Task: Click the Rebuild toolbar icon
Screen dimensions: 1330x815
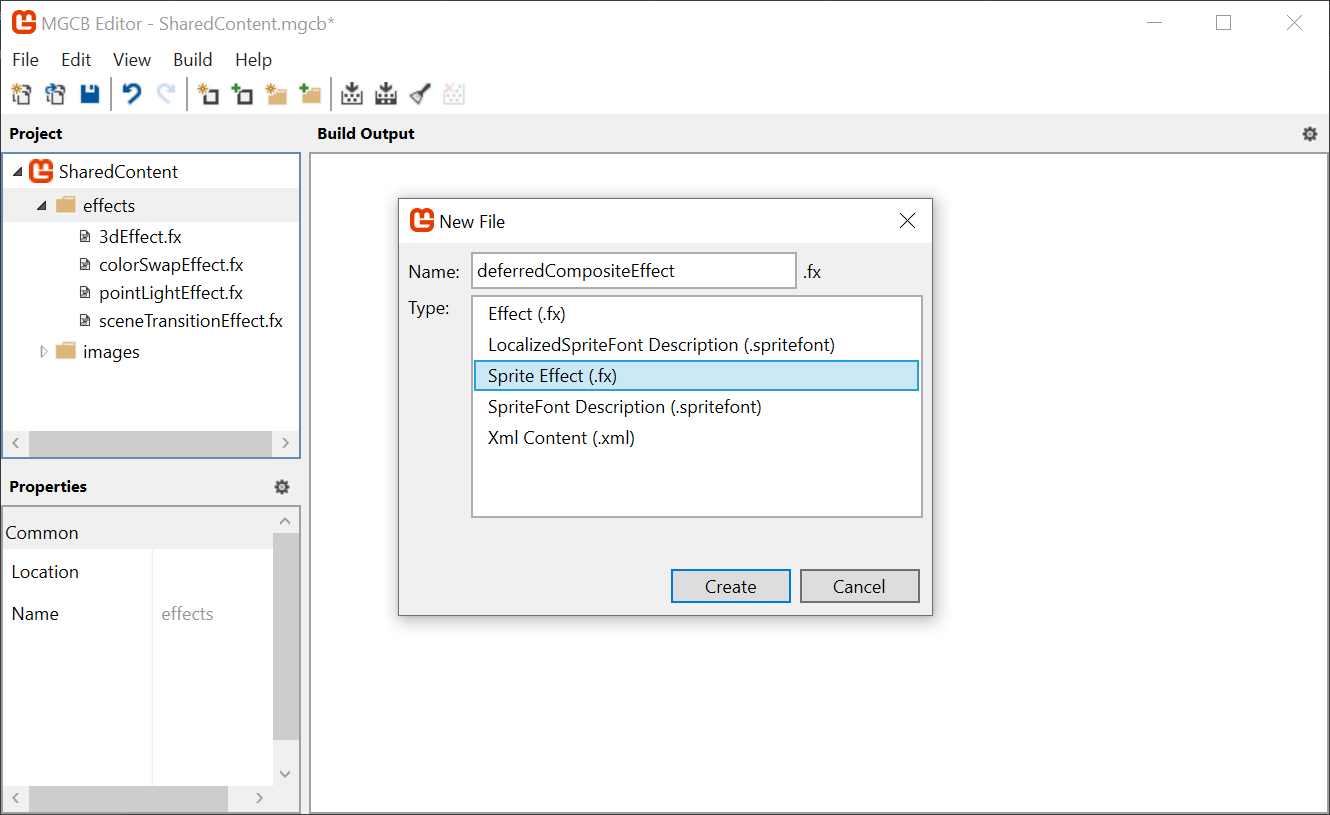Action: [x=386, y=93]
